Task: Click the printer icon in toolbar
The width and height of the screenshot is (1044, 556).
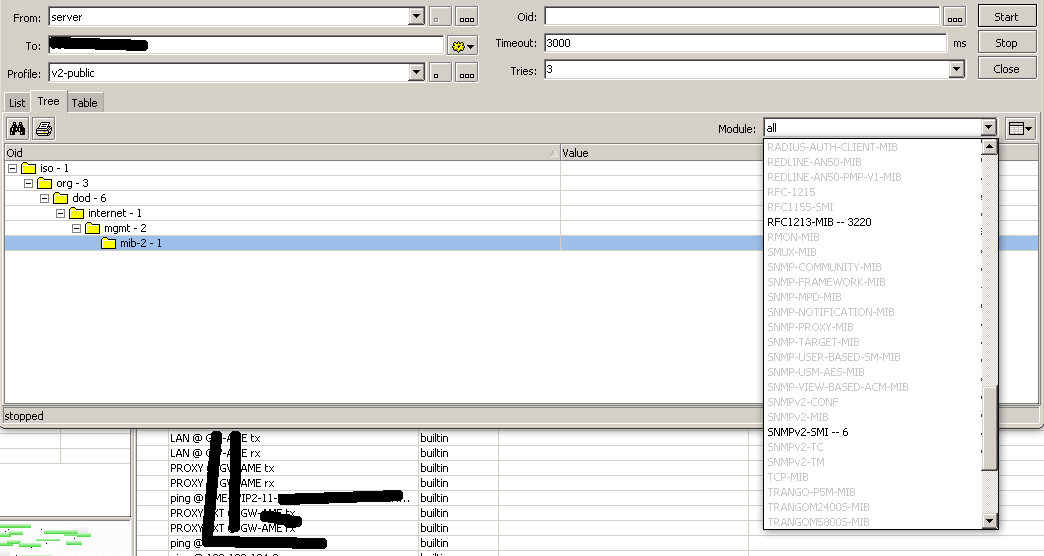Action: [44, 128]
